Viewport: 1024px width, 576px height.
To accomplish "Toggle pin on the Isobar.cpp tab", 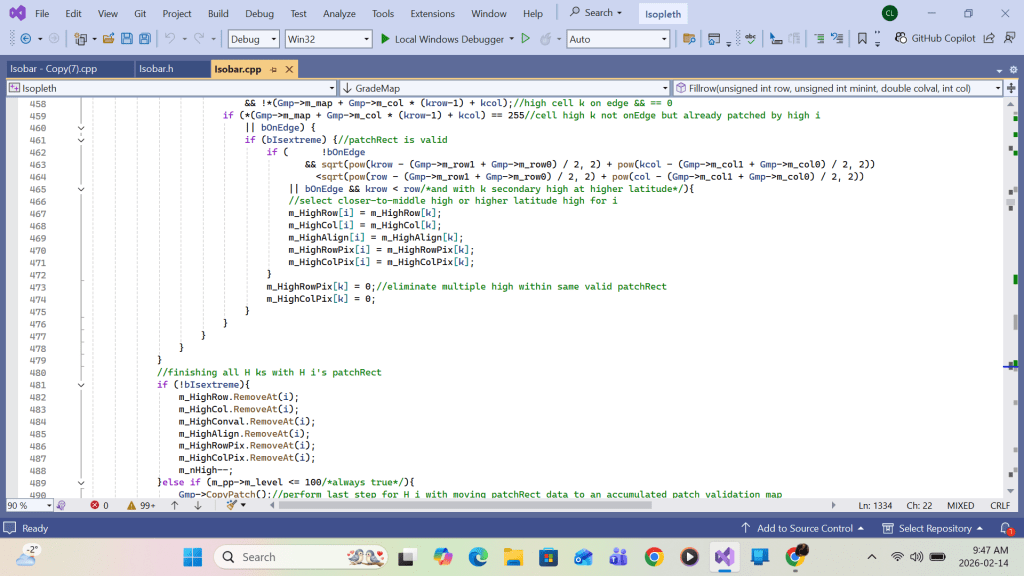I will (275, 69).
